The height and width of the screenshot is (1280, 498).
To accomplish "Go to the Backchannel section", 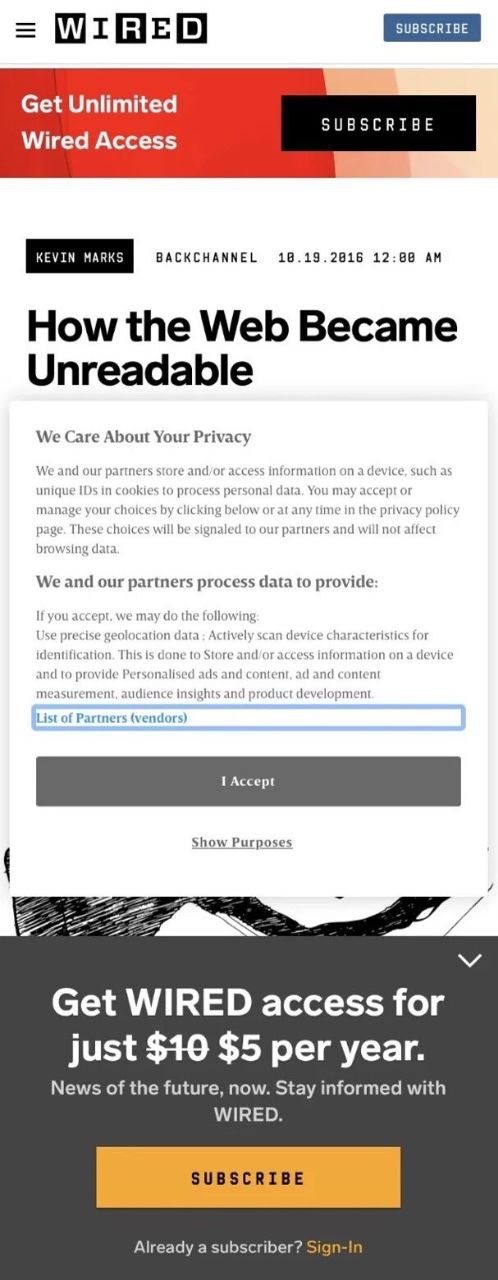I will (206, 257).
